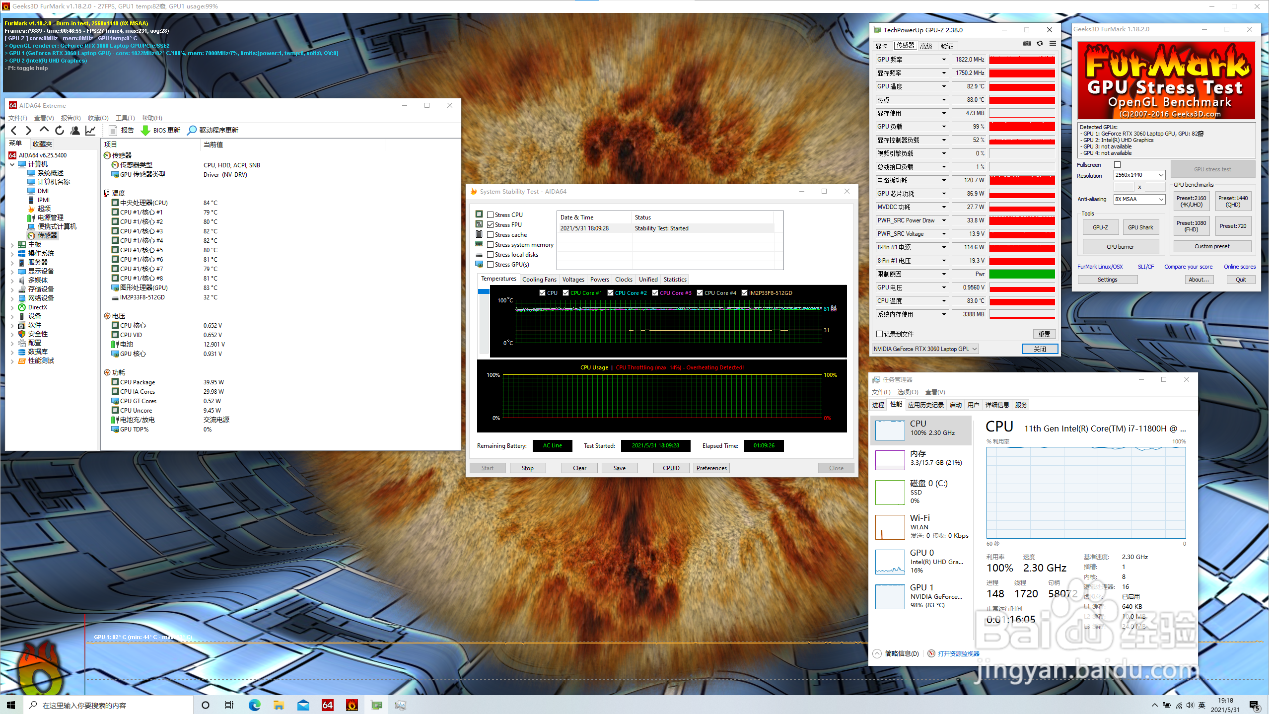Collapse the computer node in the AIDA64 tree
The image size is (1269, 714).
point(12,164)
